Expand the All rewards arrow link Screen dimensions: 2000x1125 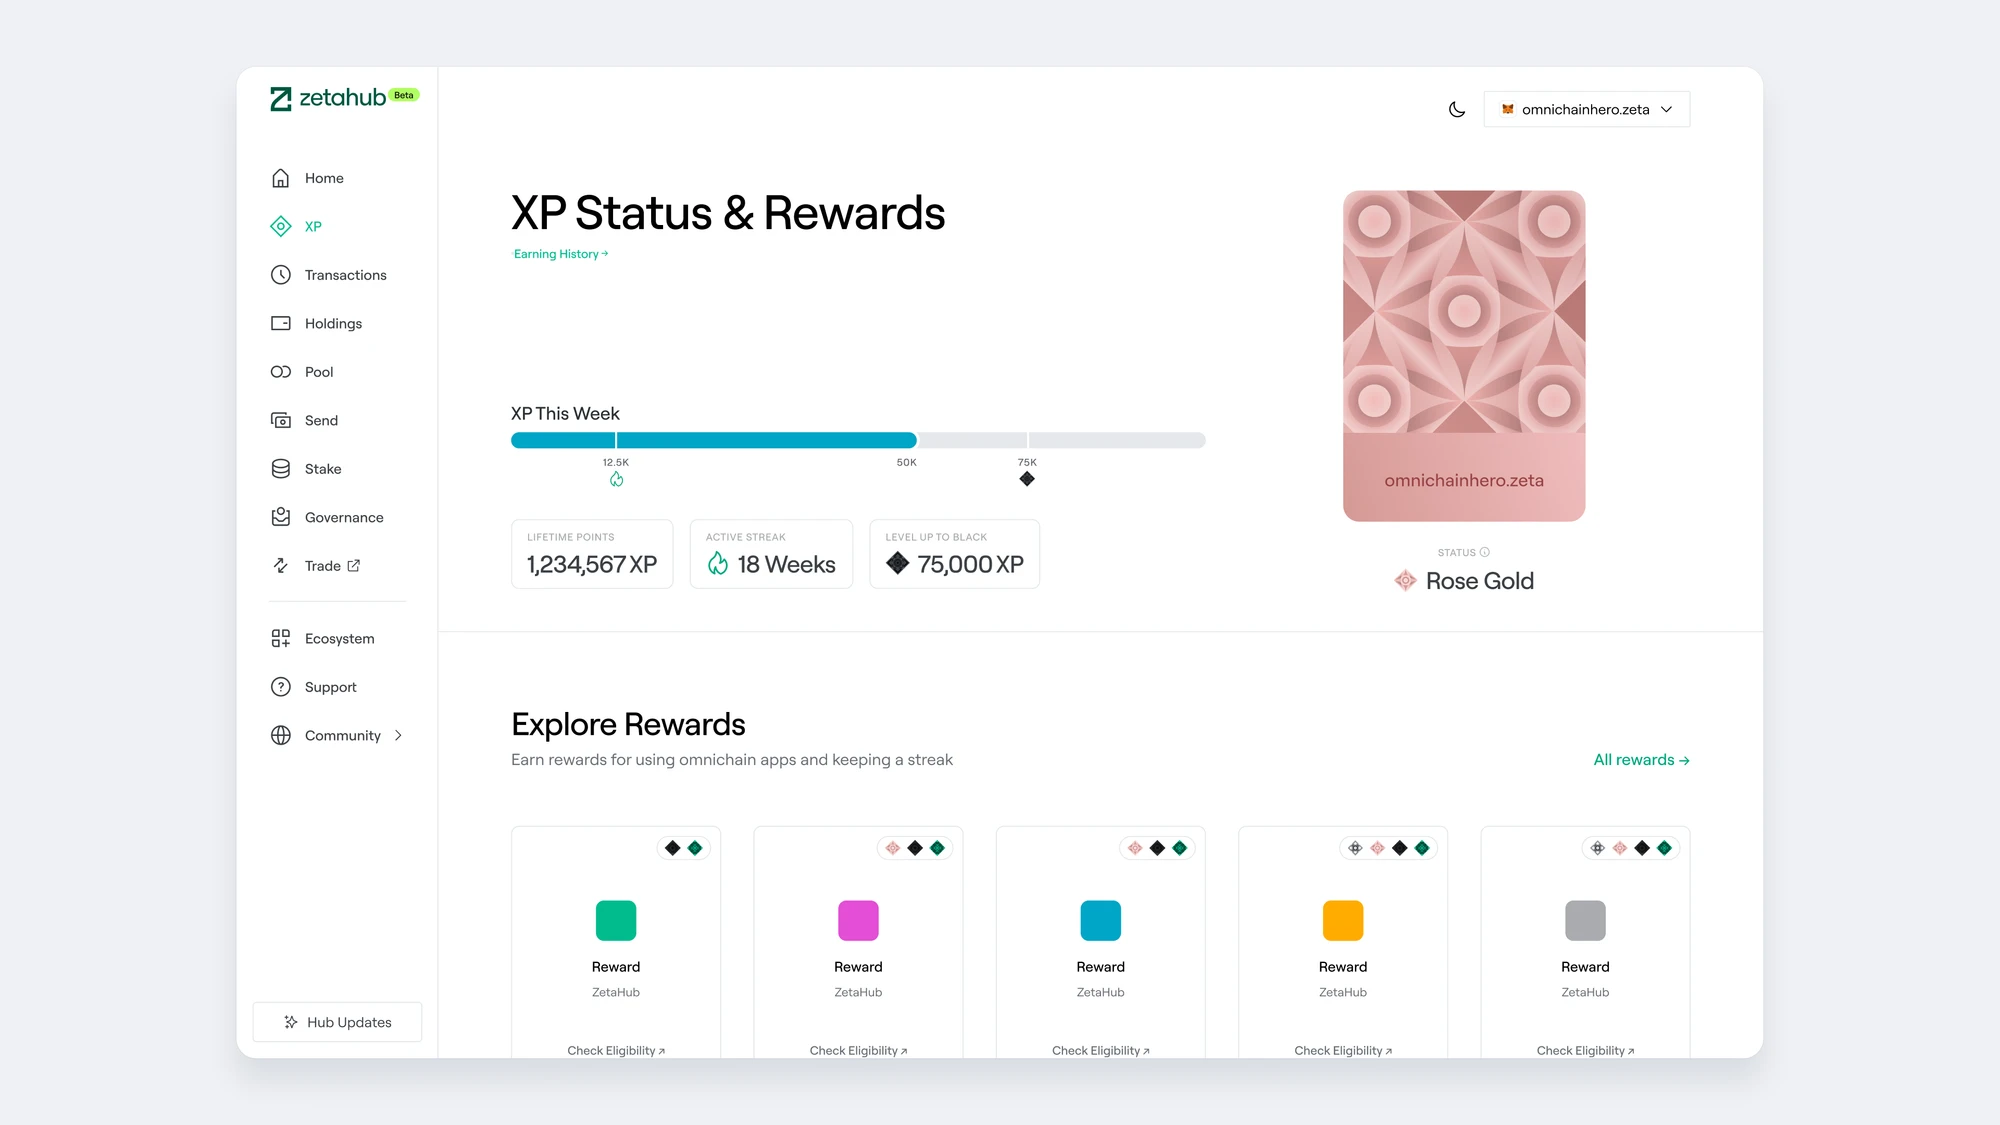coord(1640,760)
